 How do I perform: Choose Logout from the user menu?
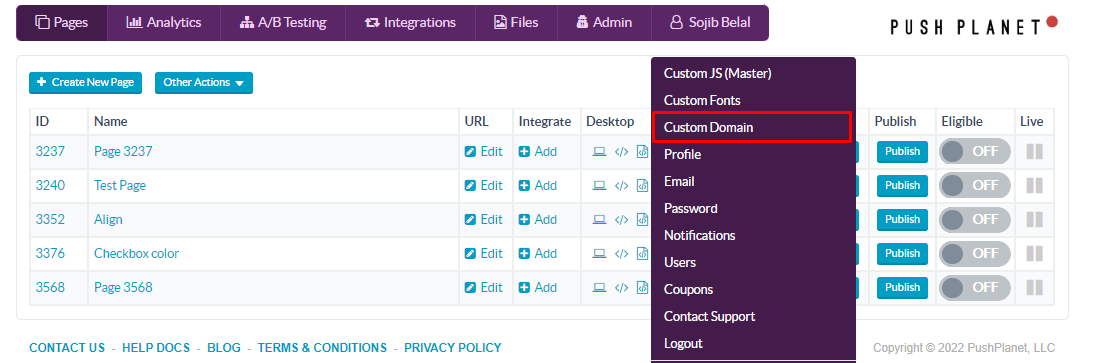683,343
